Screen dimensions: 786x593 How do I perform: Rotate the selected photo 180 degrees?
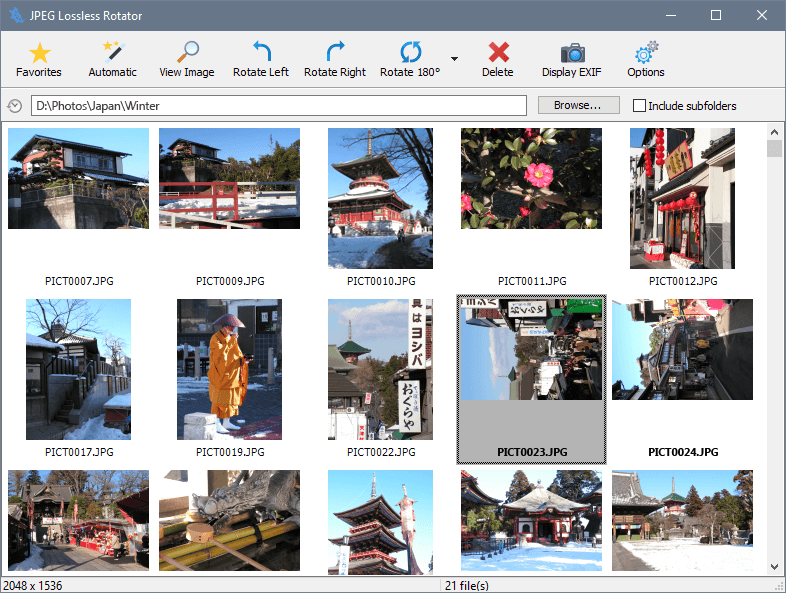[x=410, y=60]
